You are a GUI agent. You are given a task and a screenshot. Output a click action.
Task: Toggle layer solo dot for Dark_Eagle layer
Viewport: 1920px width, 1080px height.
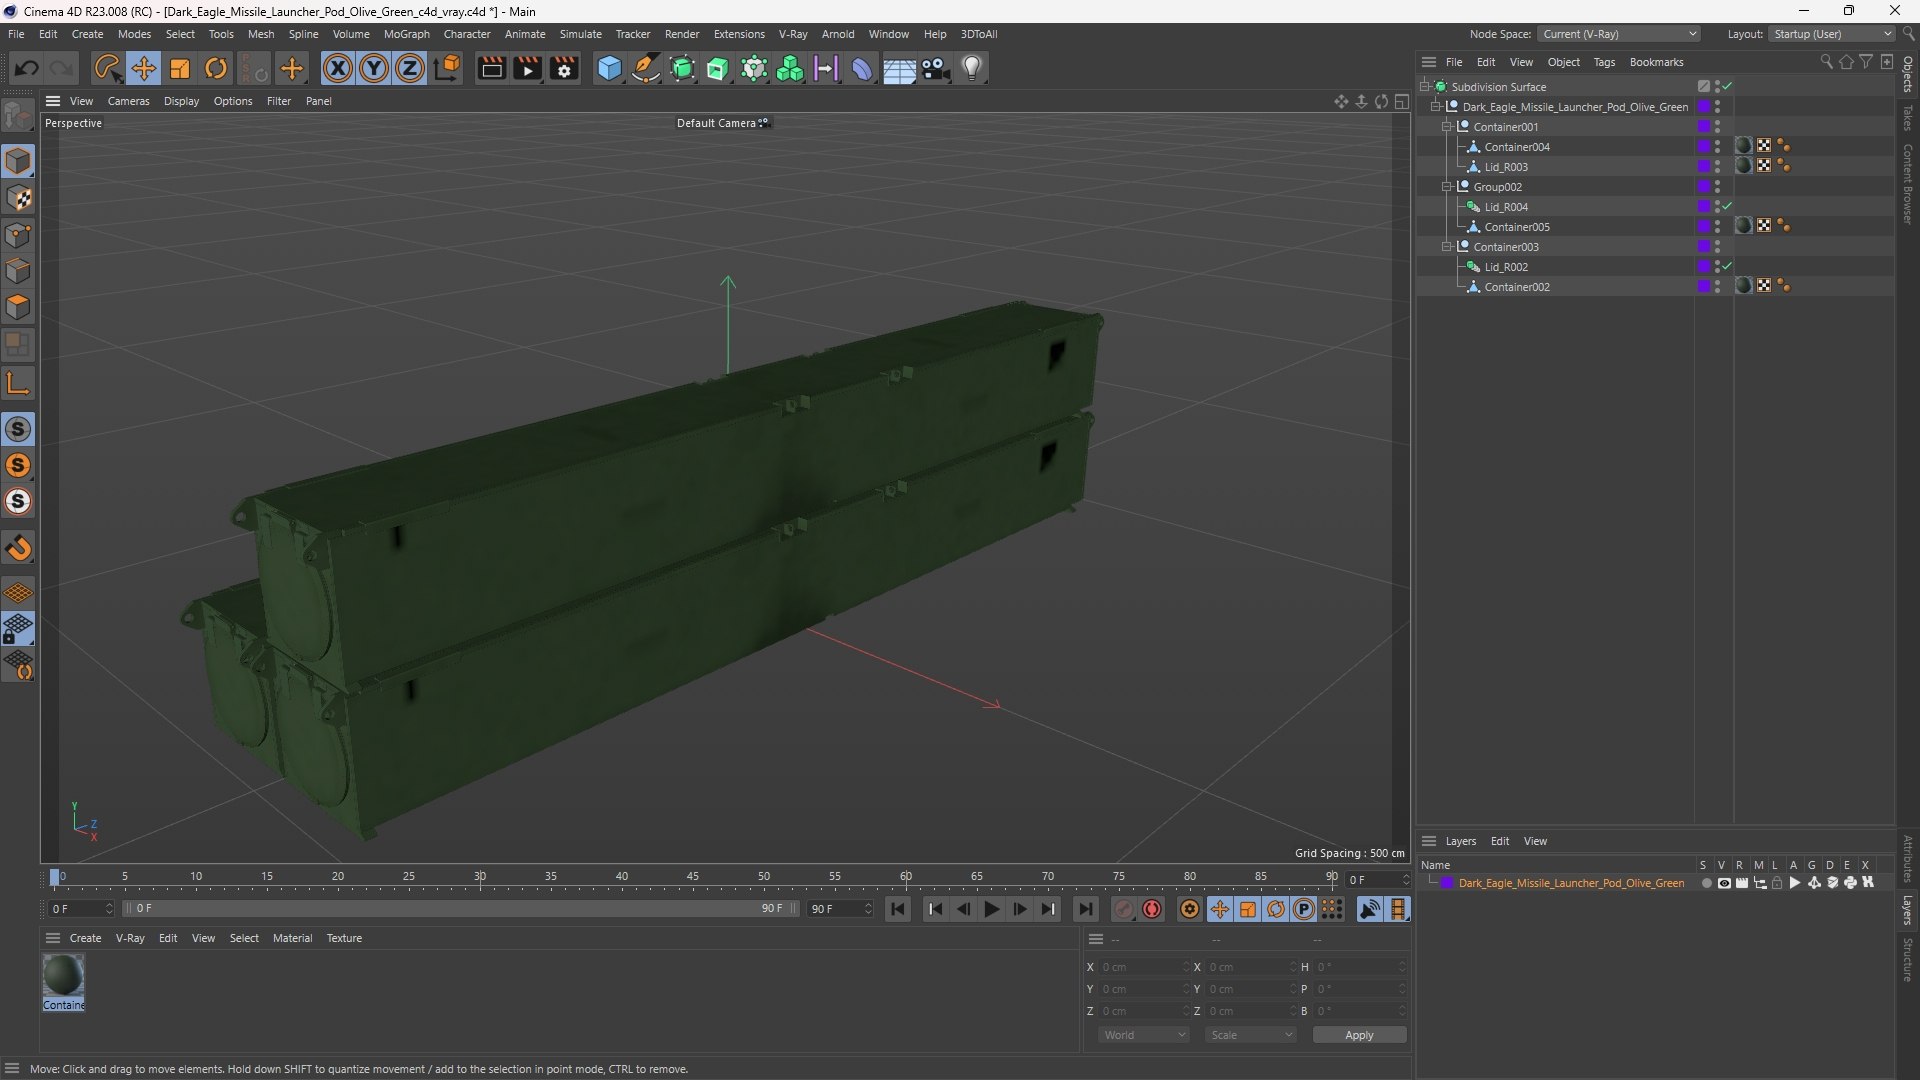pos(1706,883)
